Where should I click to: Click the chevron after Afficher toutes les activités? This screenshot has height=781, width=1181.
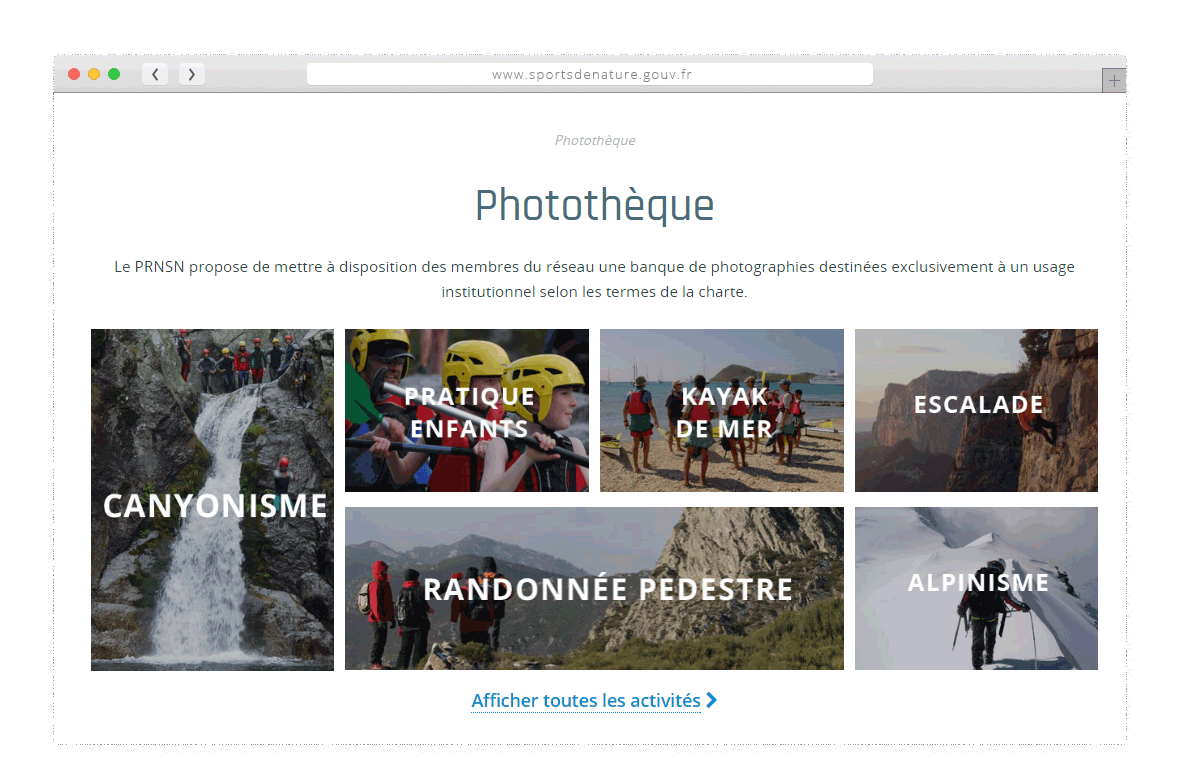711,700
